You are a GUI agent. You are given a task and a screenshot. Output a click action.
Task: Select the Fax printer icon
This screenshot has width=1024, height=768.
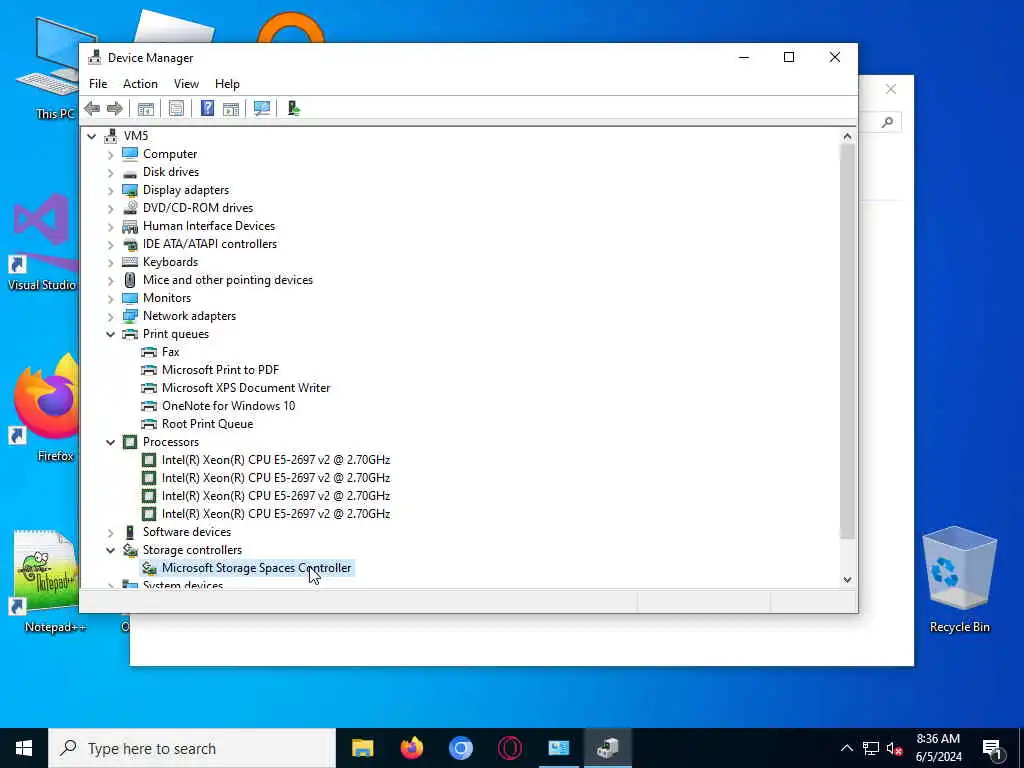tap(149, 352)
